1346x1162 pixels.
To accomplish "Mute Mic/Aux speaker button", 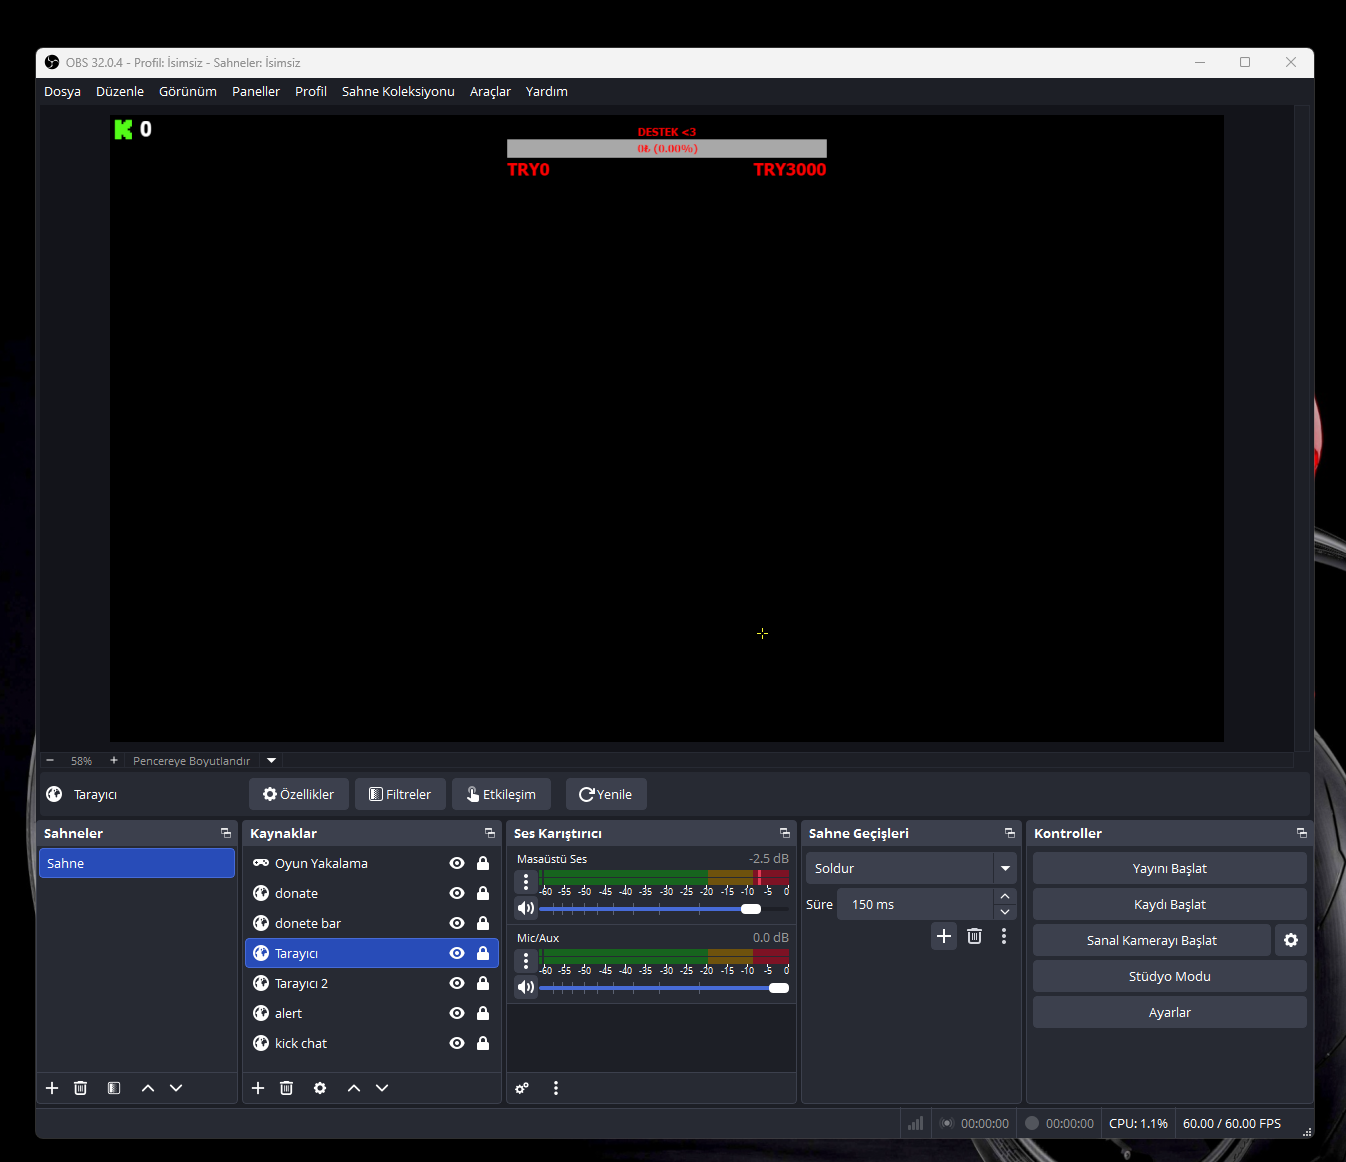I will [526, 987].
